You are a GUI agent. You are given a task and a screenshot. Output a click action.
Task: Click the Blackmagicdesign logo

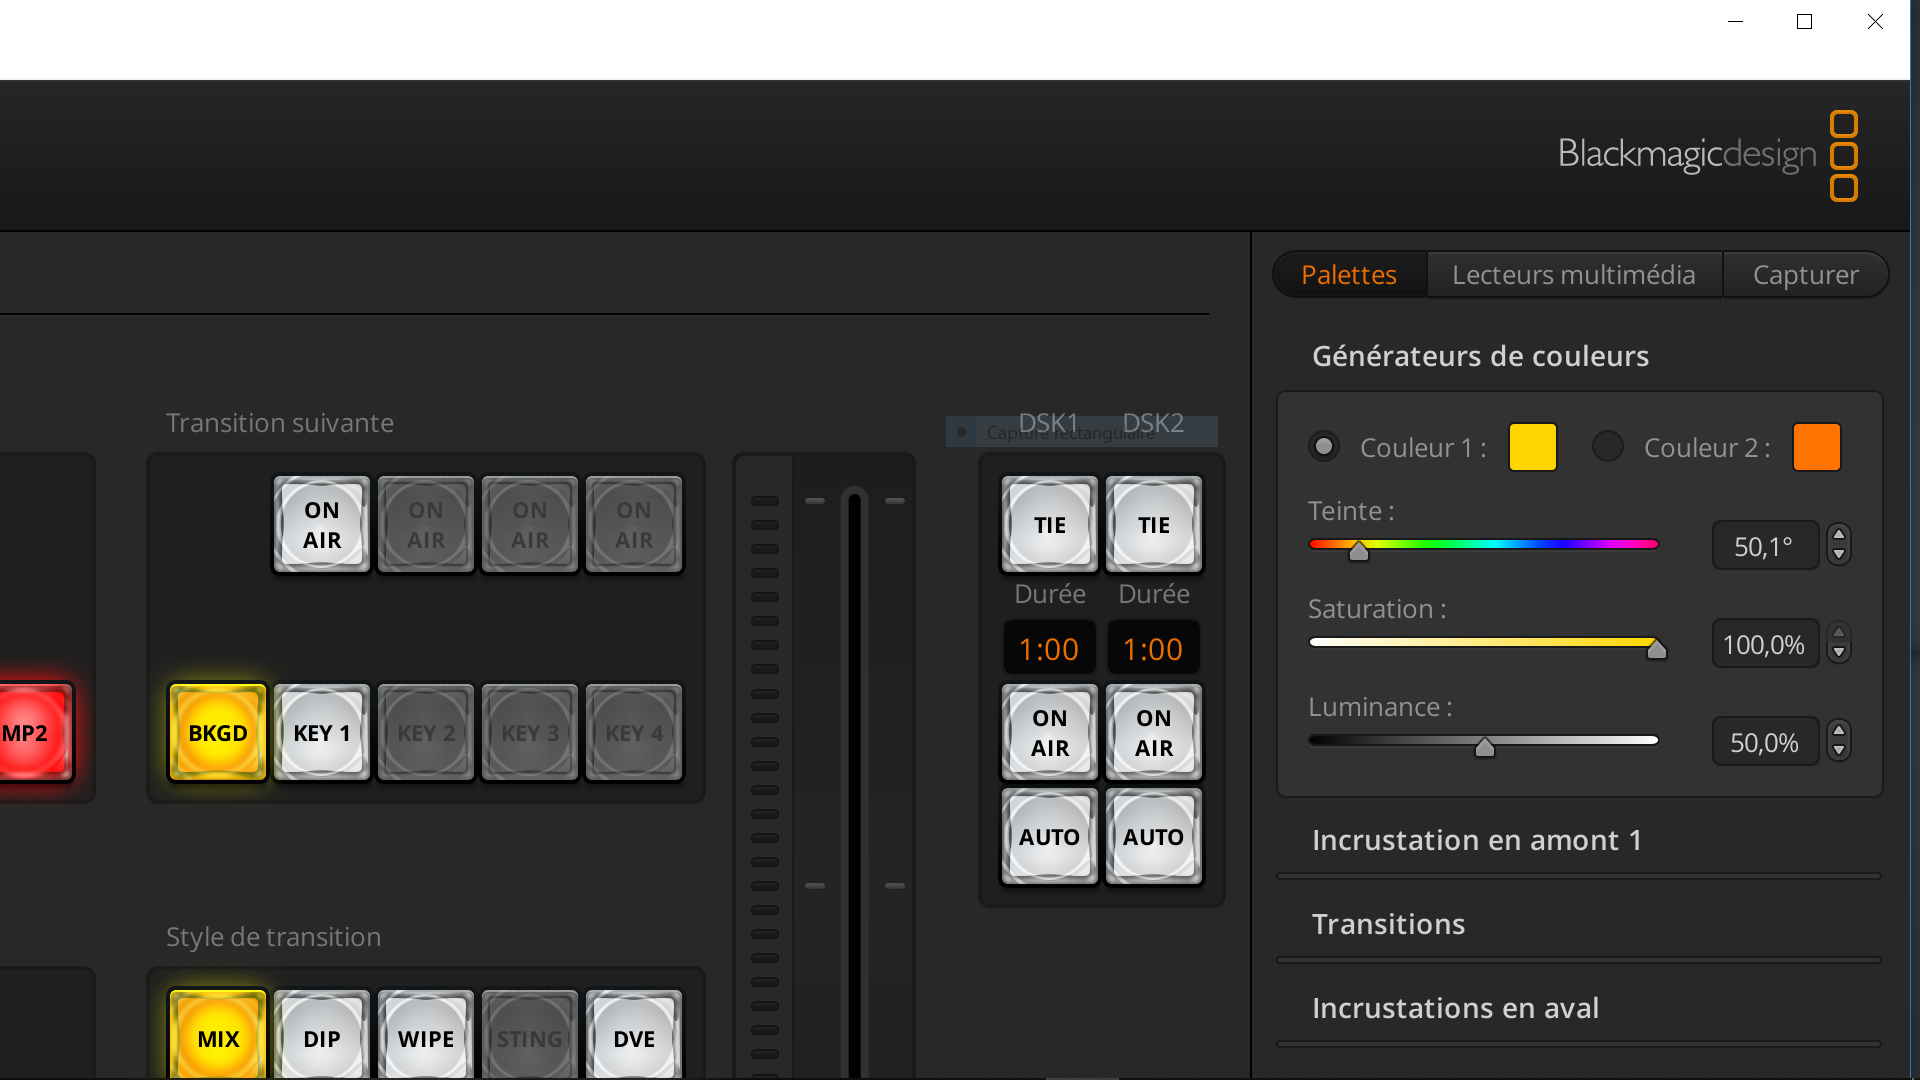[1708, 155]
